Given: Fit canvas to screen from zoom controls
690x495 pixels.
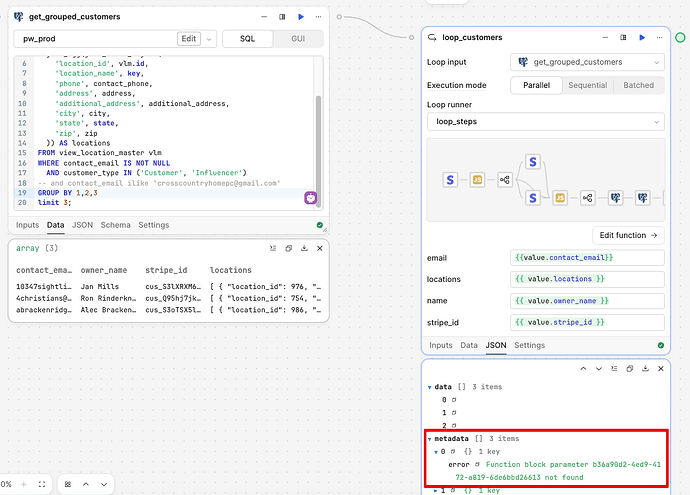Looking at the screenshot, I should [x=42, y=484].
